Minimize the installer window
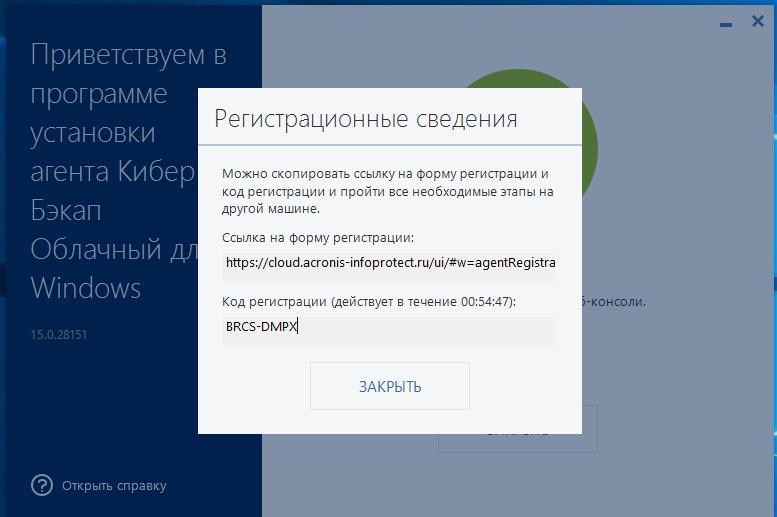Image resolution: width=777 pixels, height=517 pixels. click(x=726, y=24)
